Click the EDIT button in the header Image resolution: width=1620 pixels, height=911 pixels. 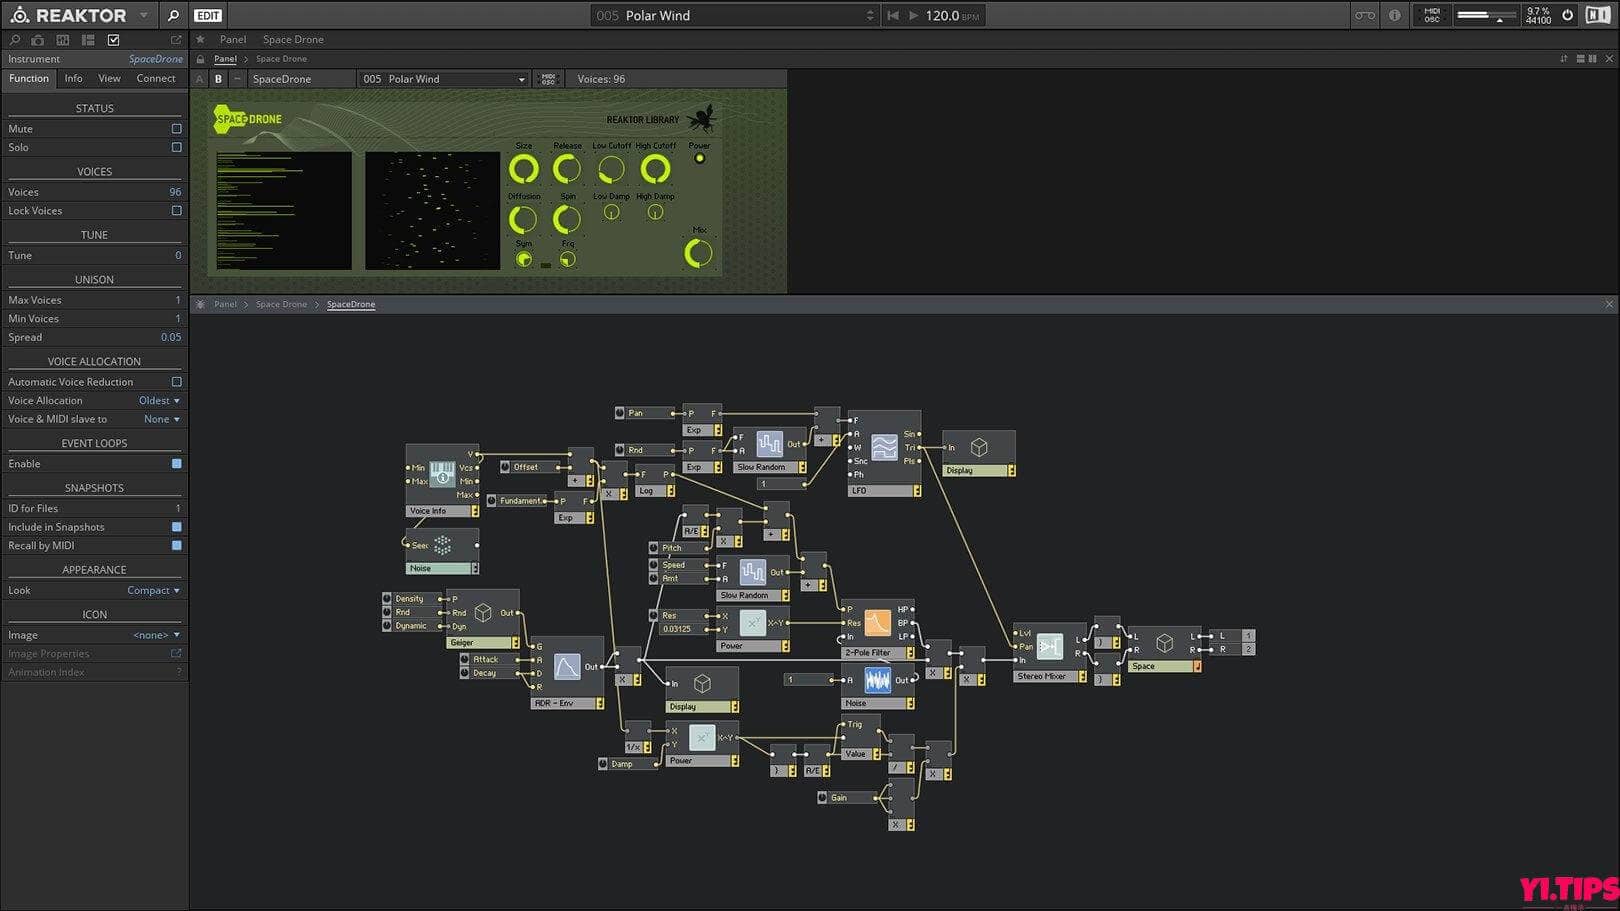pos(207,15)
